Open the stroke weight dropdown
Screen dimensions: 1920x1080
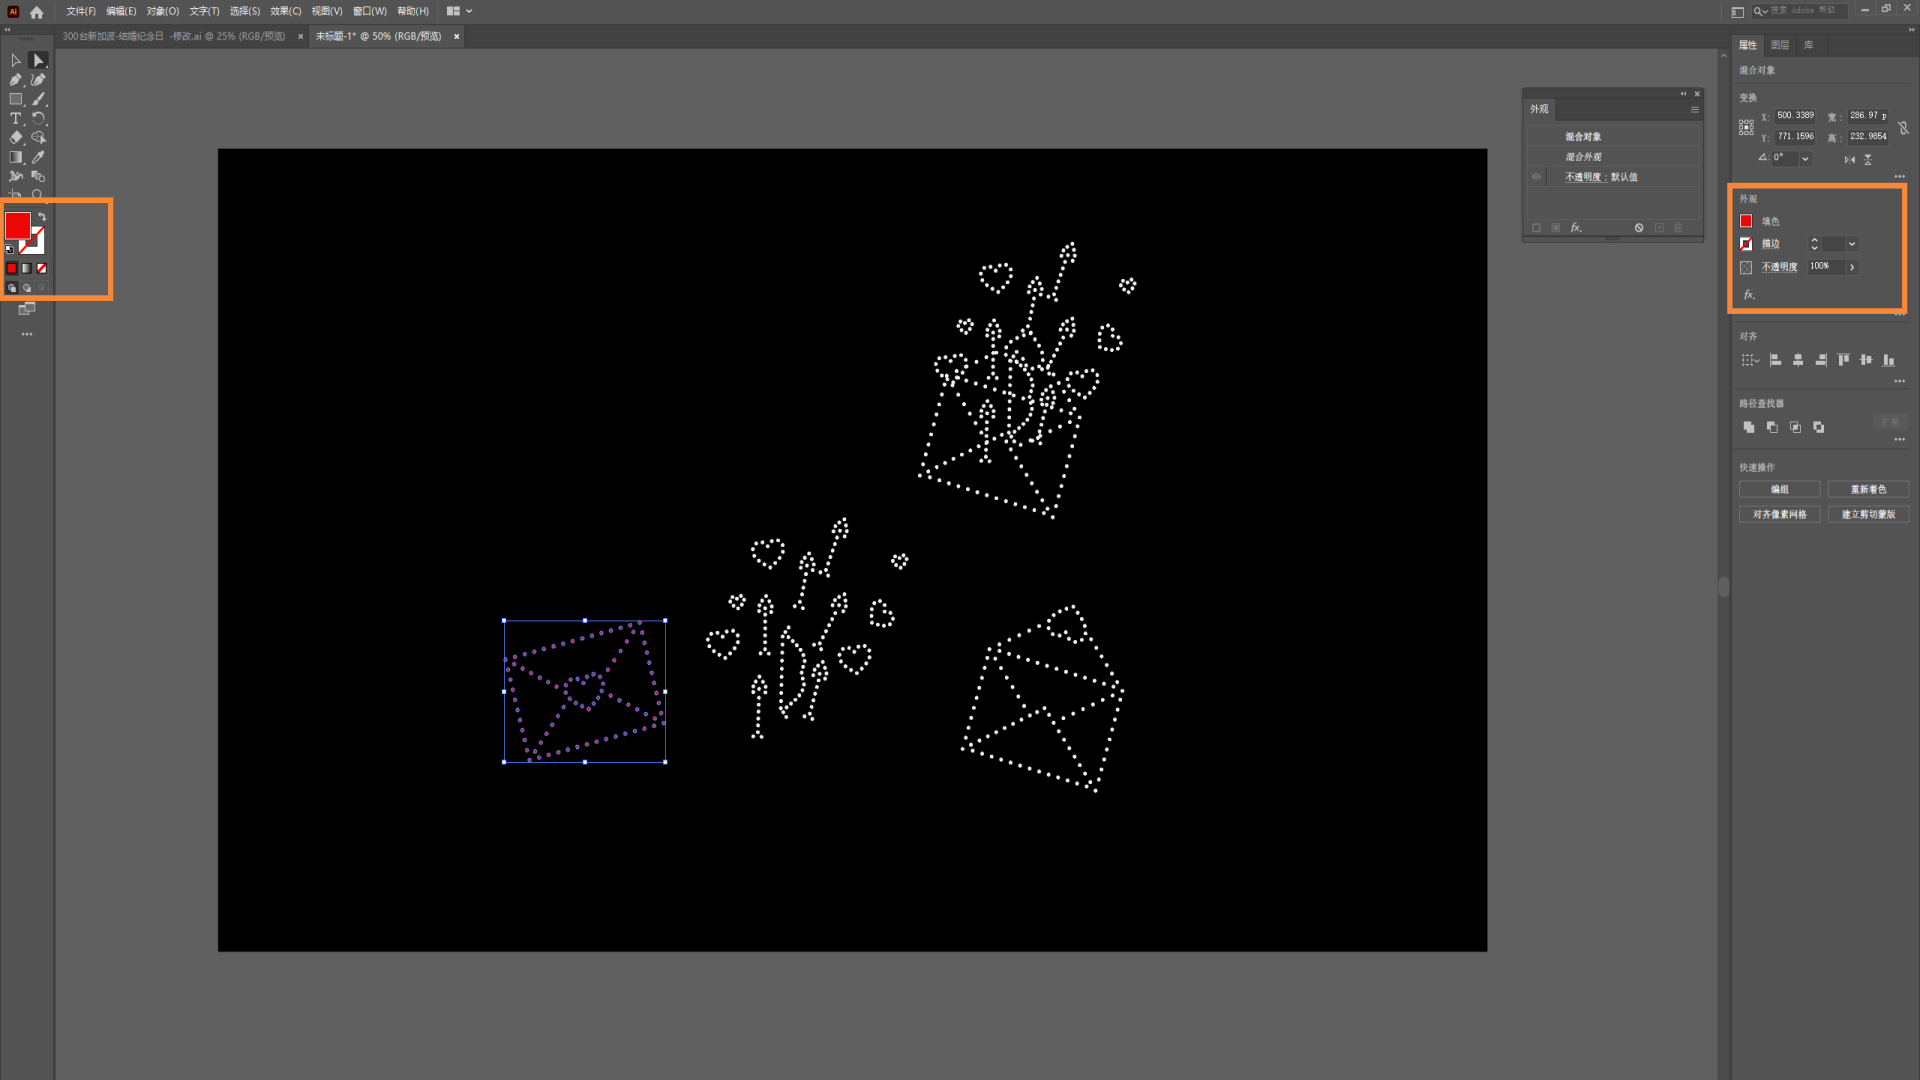pos(1852,244)
